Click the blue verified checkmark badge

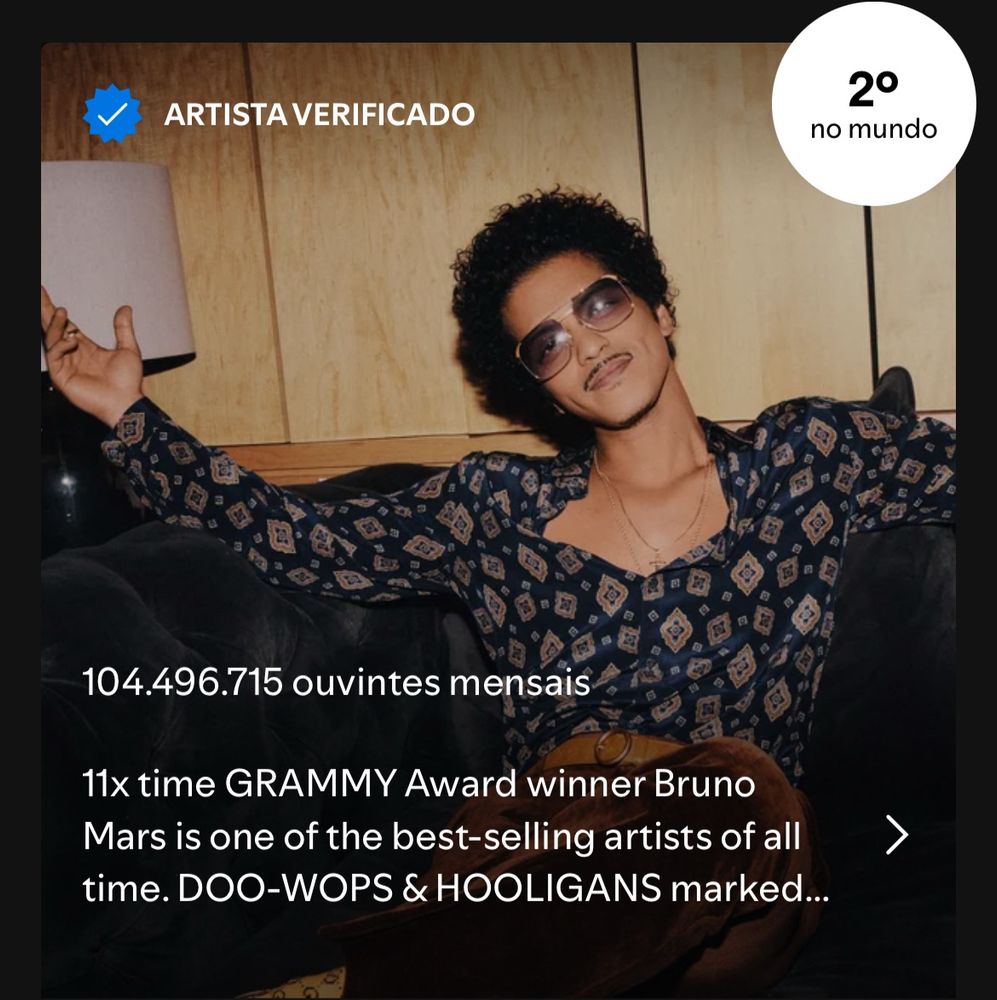[112, 114]
